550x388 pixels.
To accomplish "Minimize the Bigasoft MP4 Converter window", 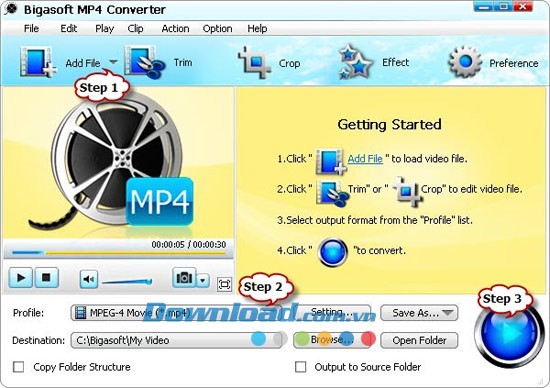I will pos(484,6).
